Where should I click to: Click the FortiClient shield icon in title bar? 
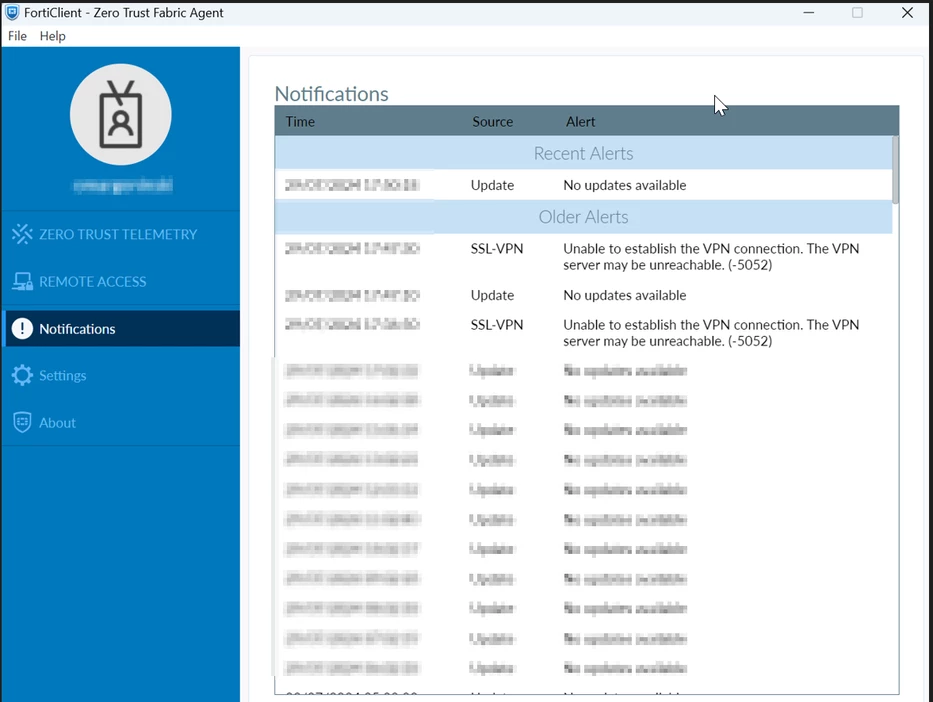point(12,12)
